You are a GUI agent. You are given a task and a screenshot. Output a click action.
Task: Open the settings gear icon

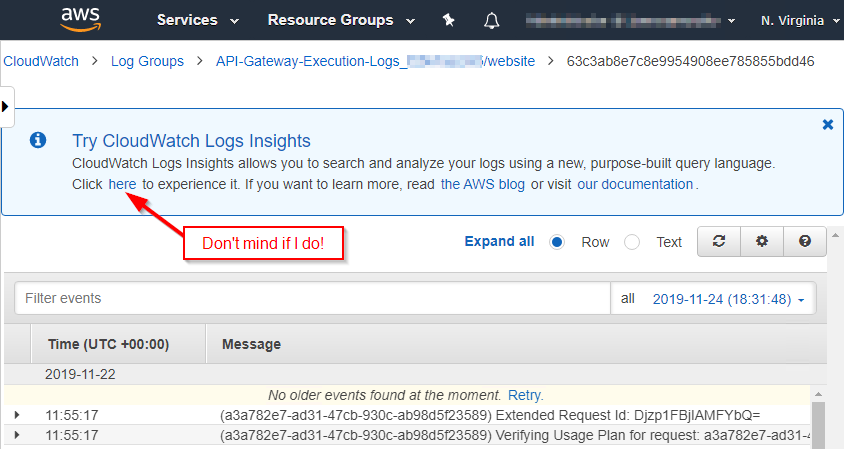pos(762,241)
